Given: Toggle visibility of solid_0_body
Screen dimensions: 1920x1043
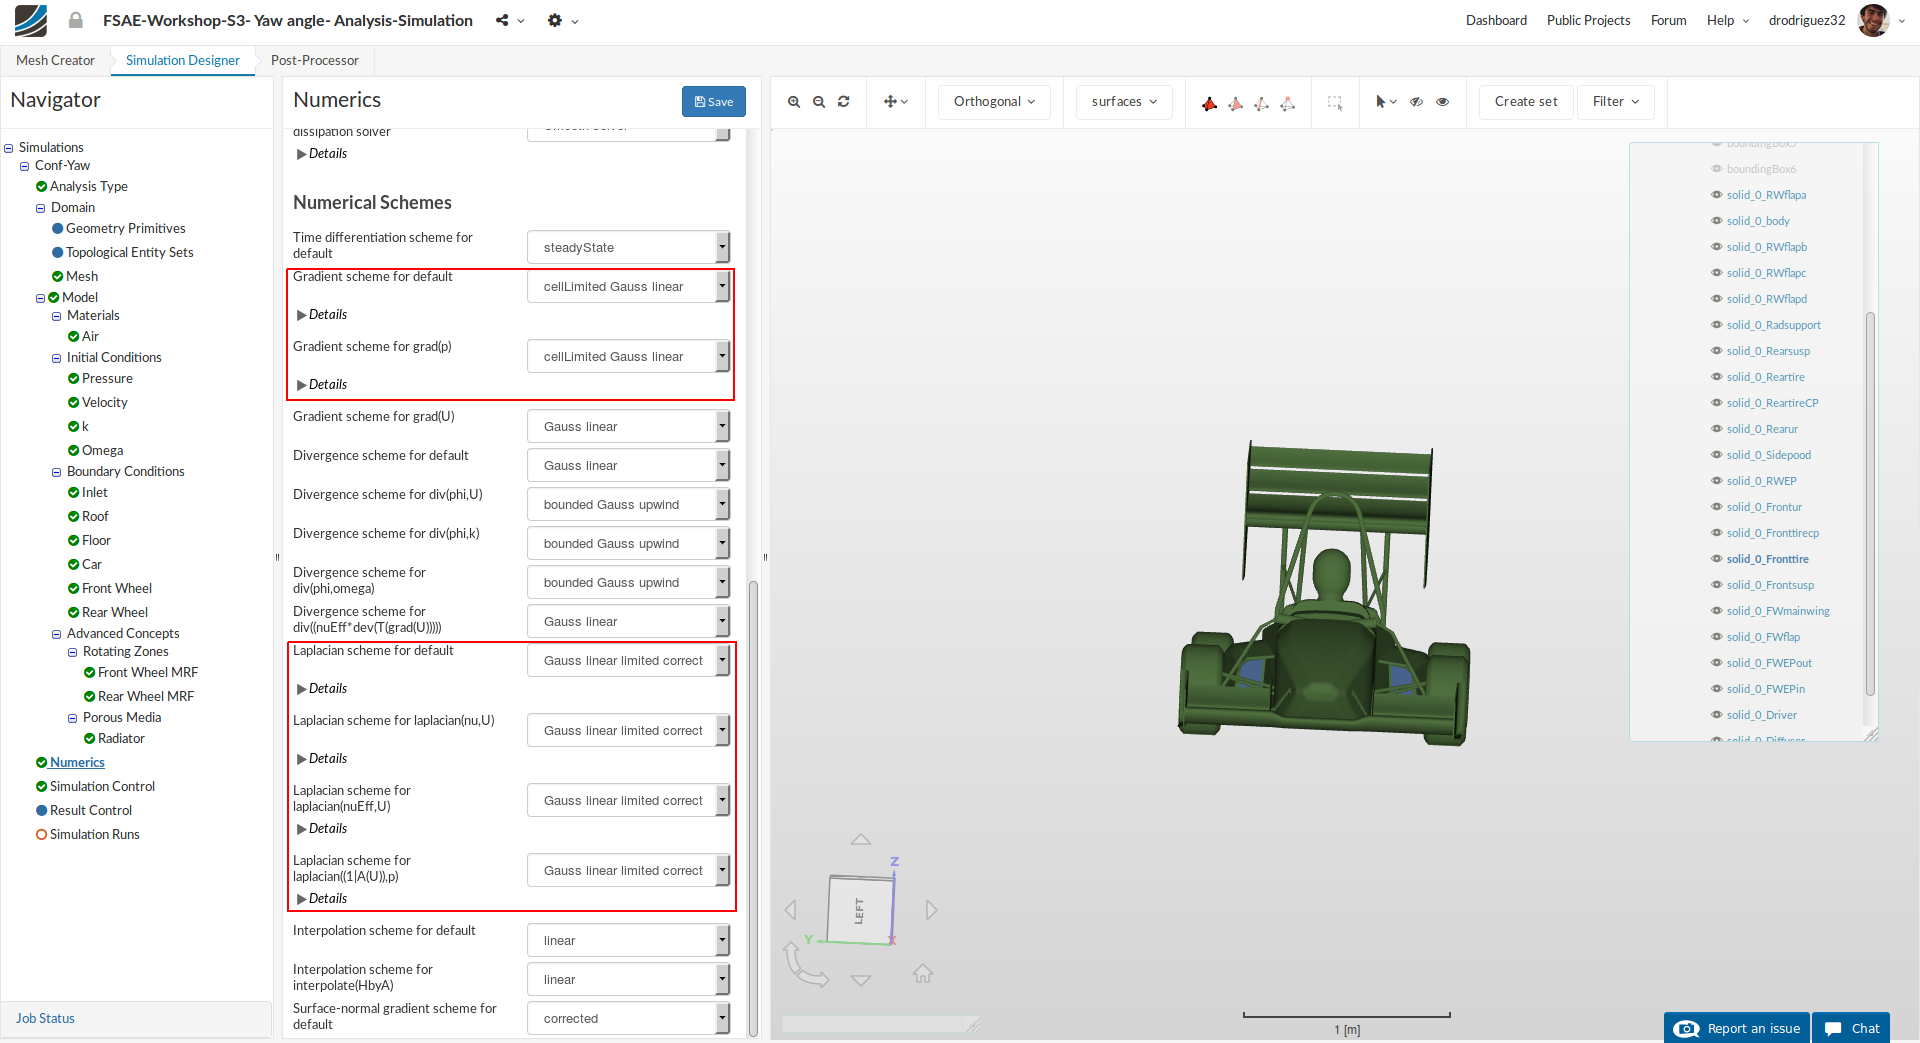Looking at the screenshot, I should click(1717, 221).
